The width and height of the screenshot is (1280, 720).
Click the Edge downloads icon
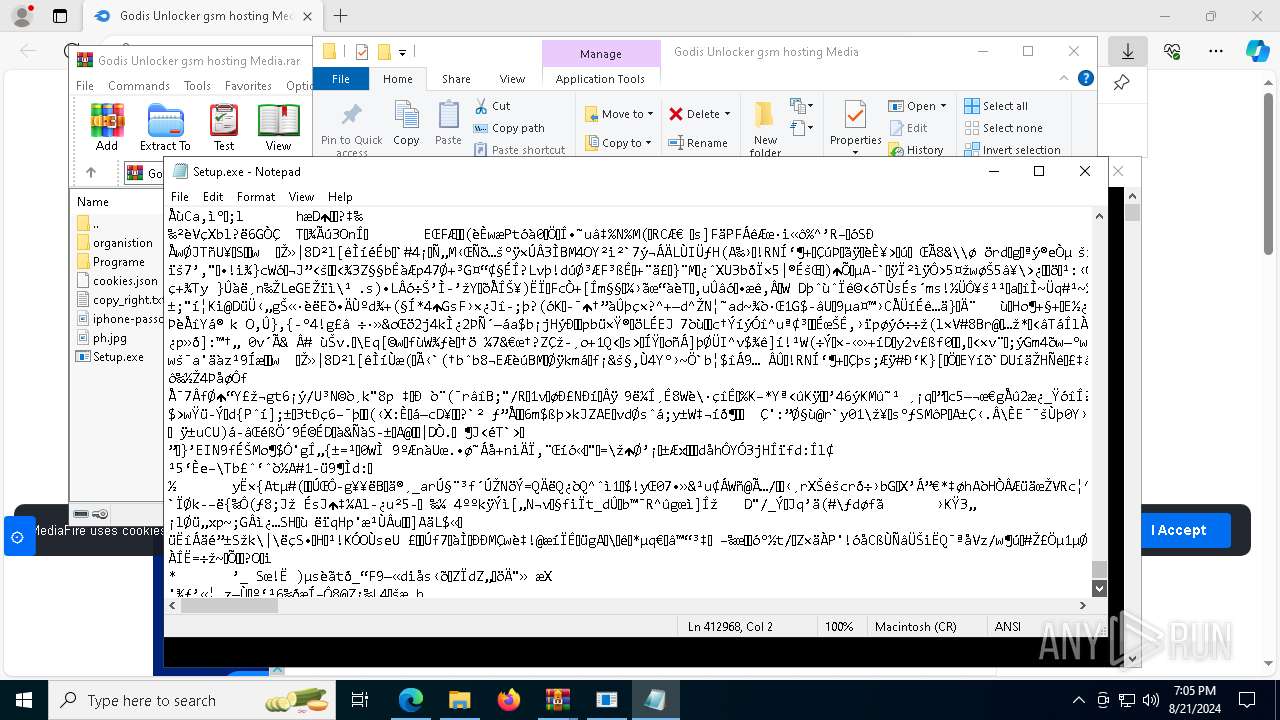(x=1127, y=51)
